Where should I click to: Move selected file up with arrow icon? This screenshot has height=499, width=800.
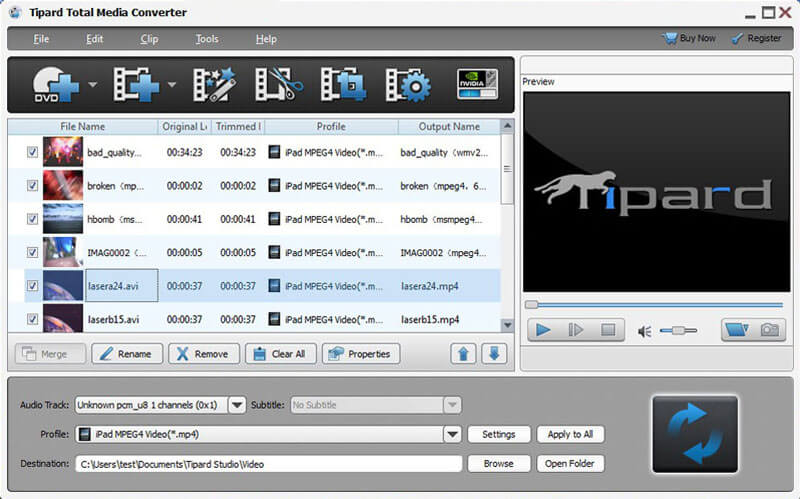click(464, 354)
